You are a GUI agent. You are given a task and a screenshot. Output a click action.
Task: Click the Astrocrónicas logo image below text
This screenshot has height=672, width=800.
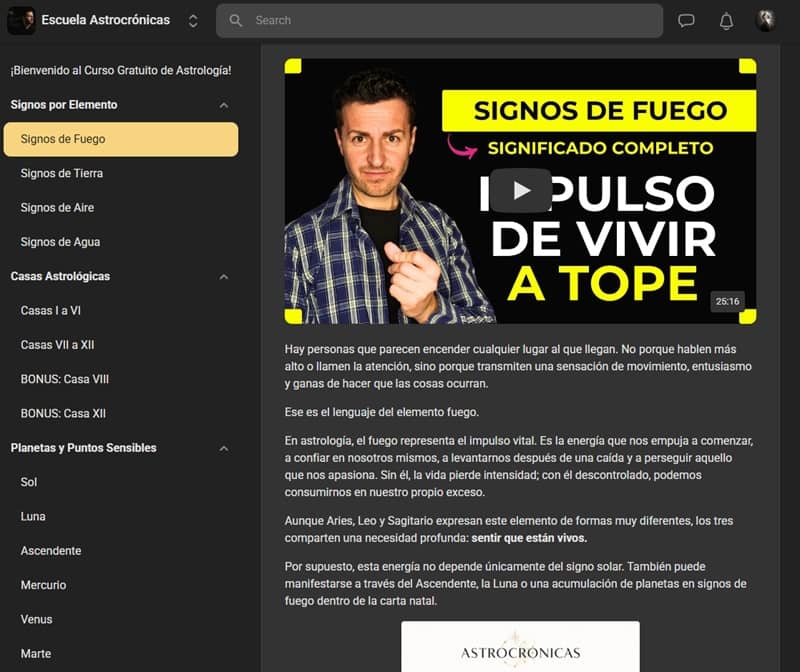(x=520, y=646)
